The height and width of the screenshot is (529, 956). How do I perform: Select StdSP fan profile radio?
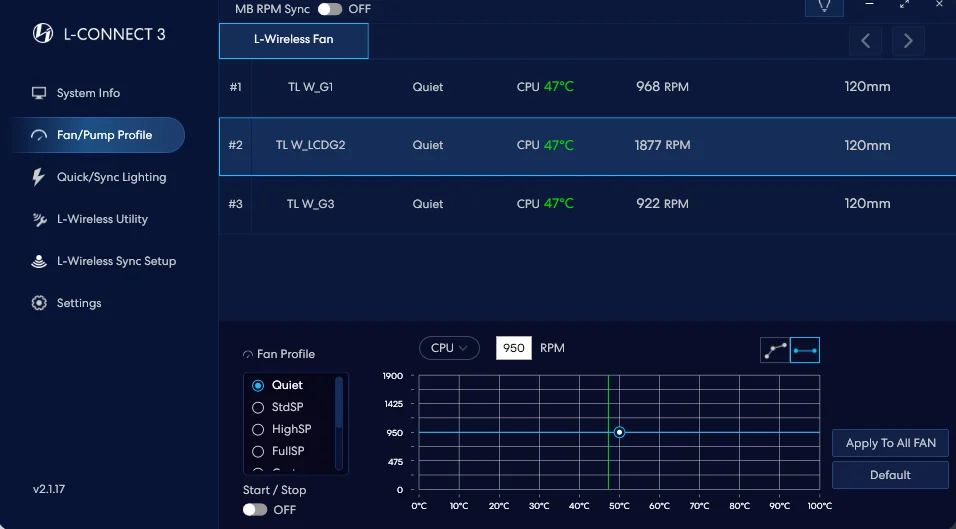258,407
